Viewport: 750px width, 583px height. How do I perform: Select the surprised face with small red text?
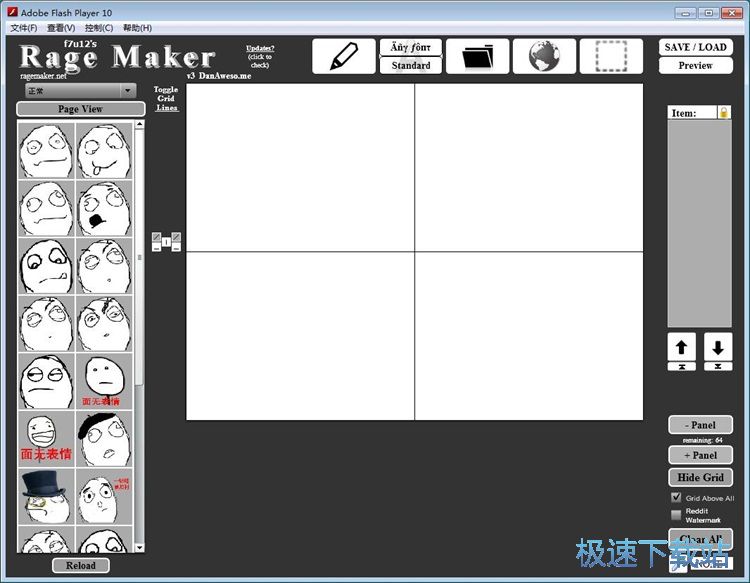point(104,496)
